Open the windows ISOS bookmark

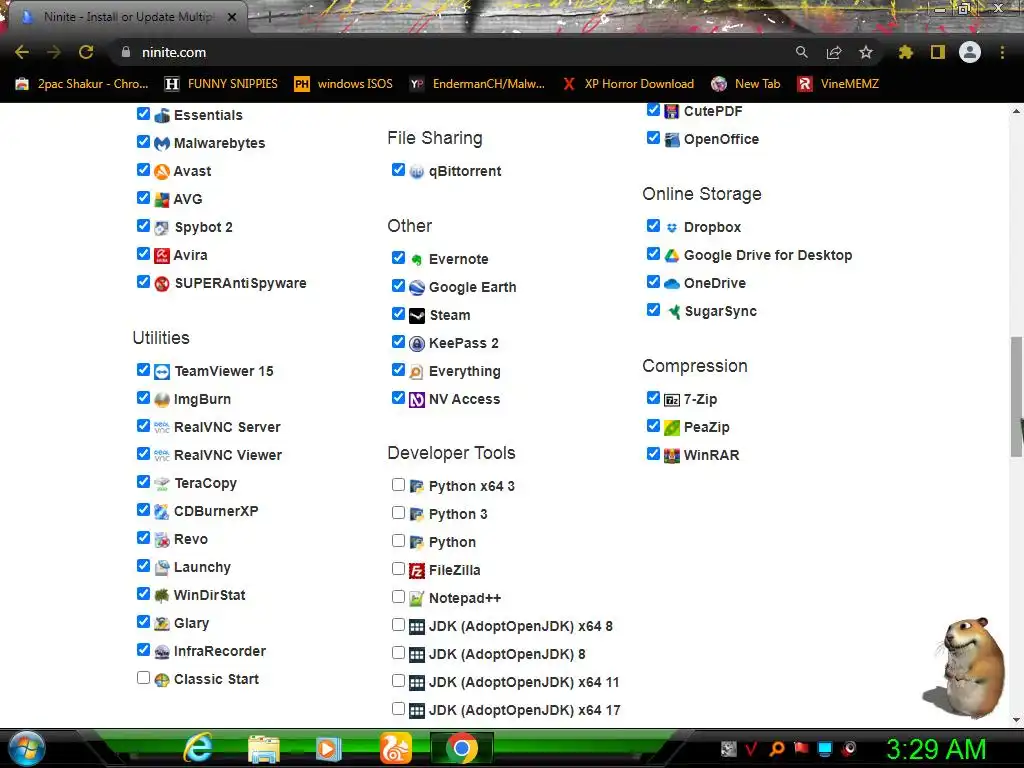pyautogui.click(x=344, y=84)
